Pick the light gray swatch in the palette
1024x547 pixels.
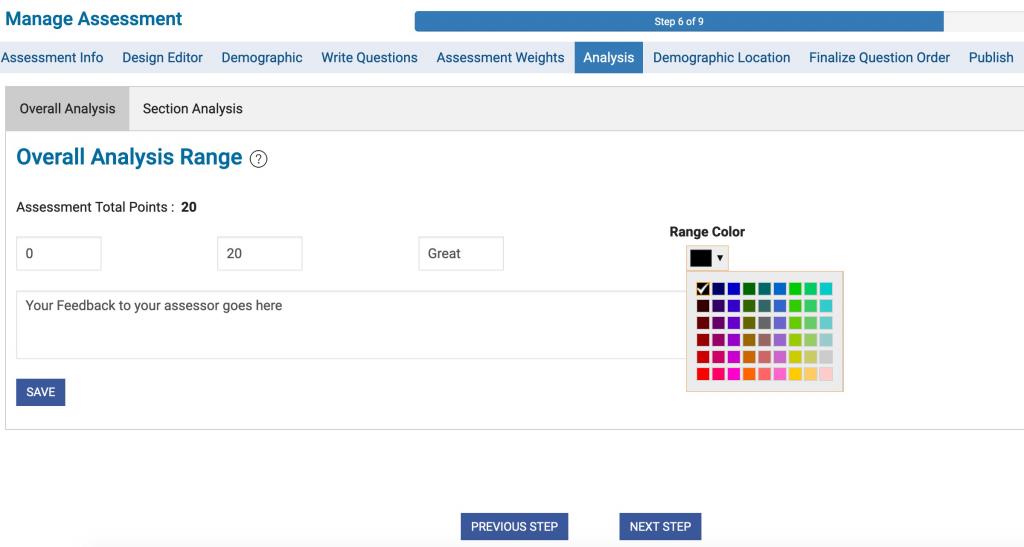pyautogui.click(x=826, y=357)
